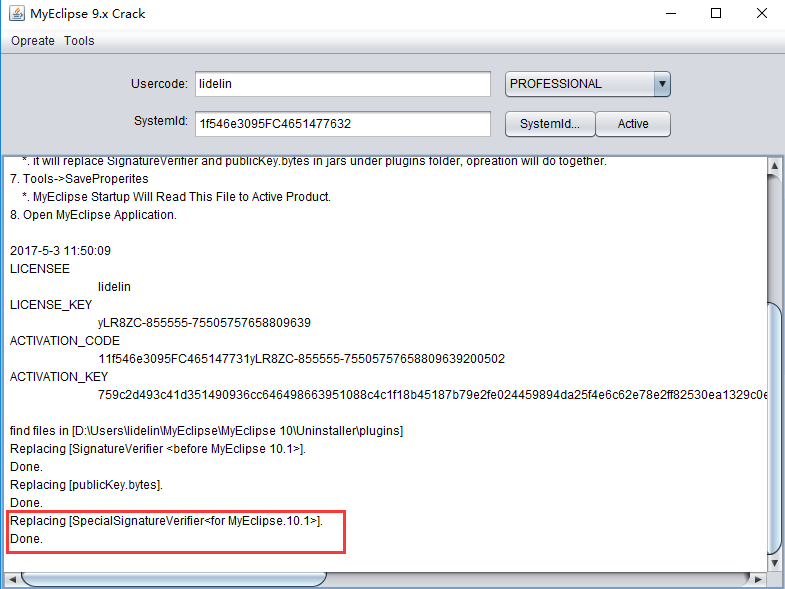Close the MyEclipse 9.x Crack window

click(x=762, y=14)
